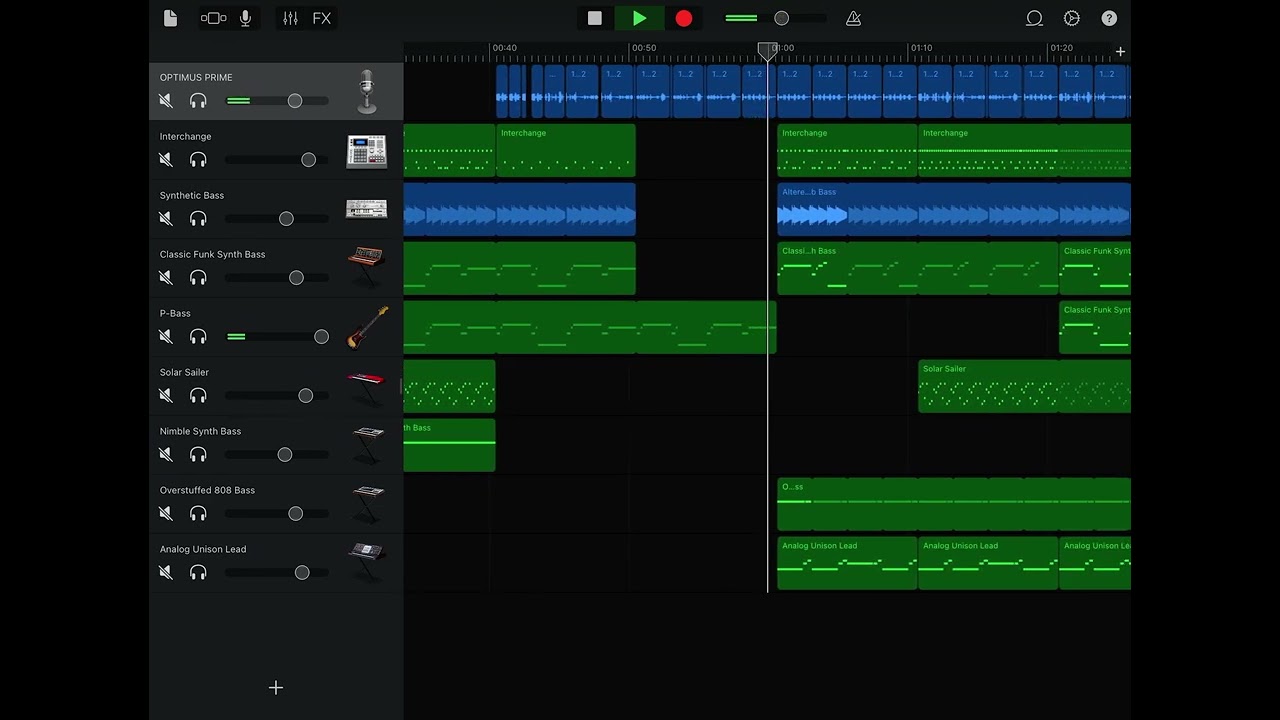Open the Interchange drum machine icon
1280x720 pixels.
click(366, 151)
